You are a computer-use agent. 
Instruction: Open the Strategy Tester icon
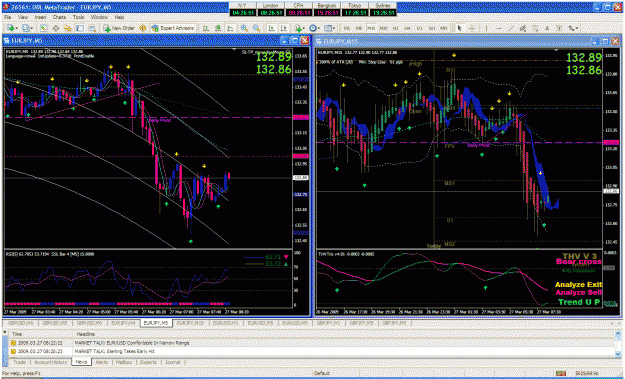click(92, 28)
